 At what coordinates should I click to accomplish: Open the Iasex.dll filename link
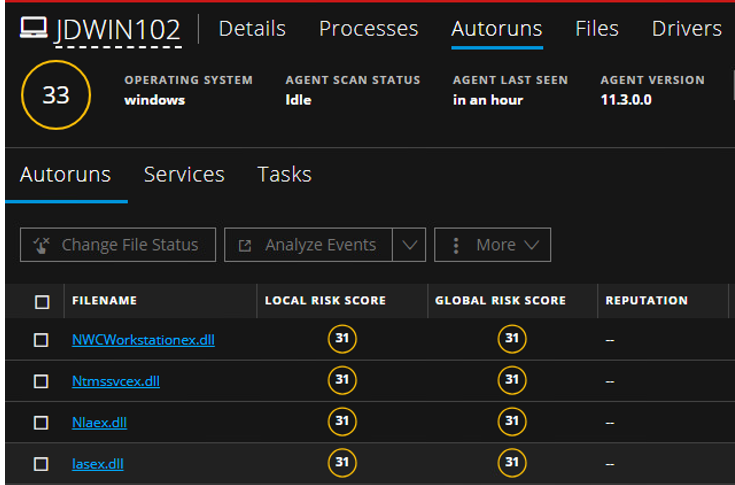98,464
